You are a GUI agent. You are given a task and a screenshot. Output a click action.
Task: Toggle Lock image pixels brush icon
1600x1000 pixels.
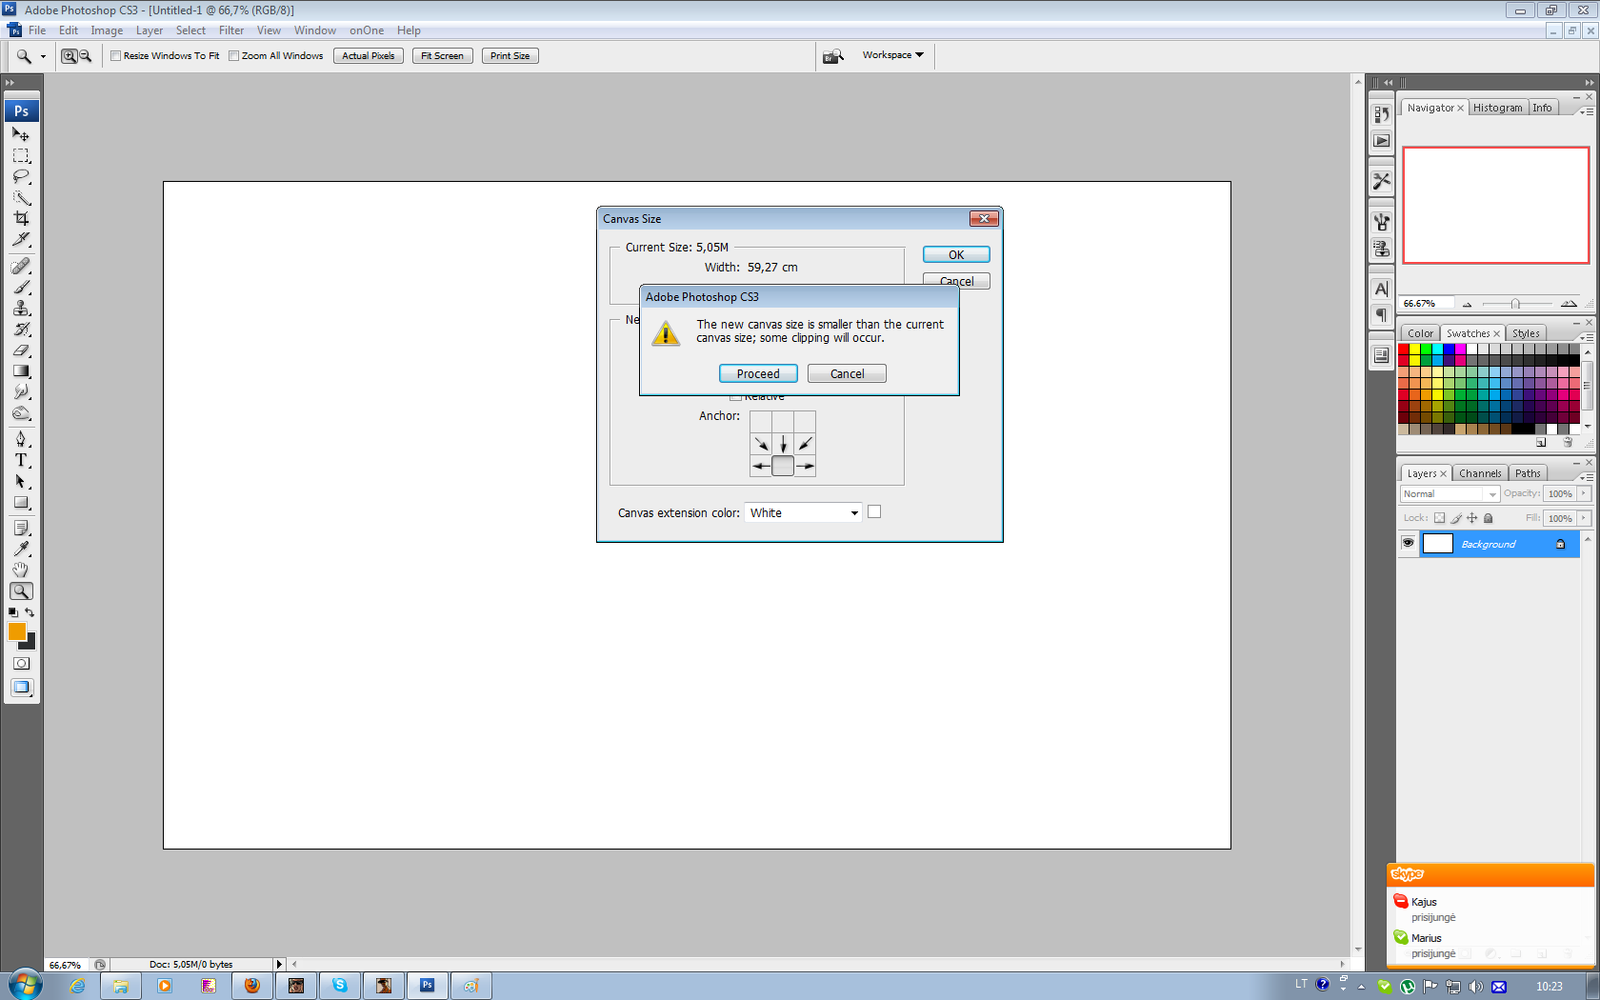click(1456, 518)
